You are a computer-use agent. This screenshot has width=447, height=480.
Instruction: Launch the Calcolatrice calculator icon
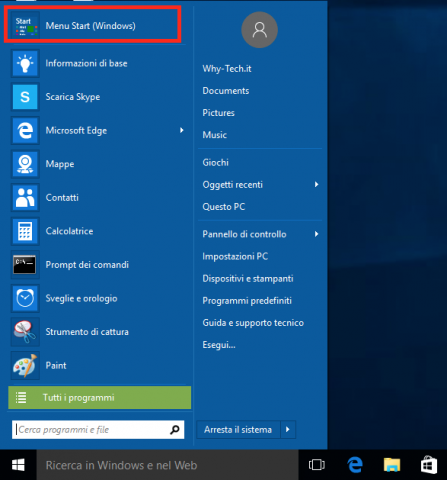click(x=25, y=231)
